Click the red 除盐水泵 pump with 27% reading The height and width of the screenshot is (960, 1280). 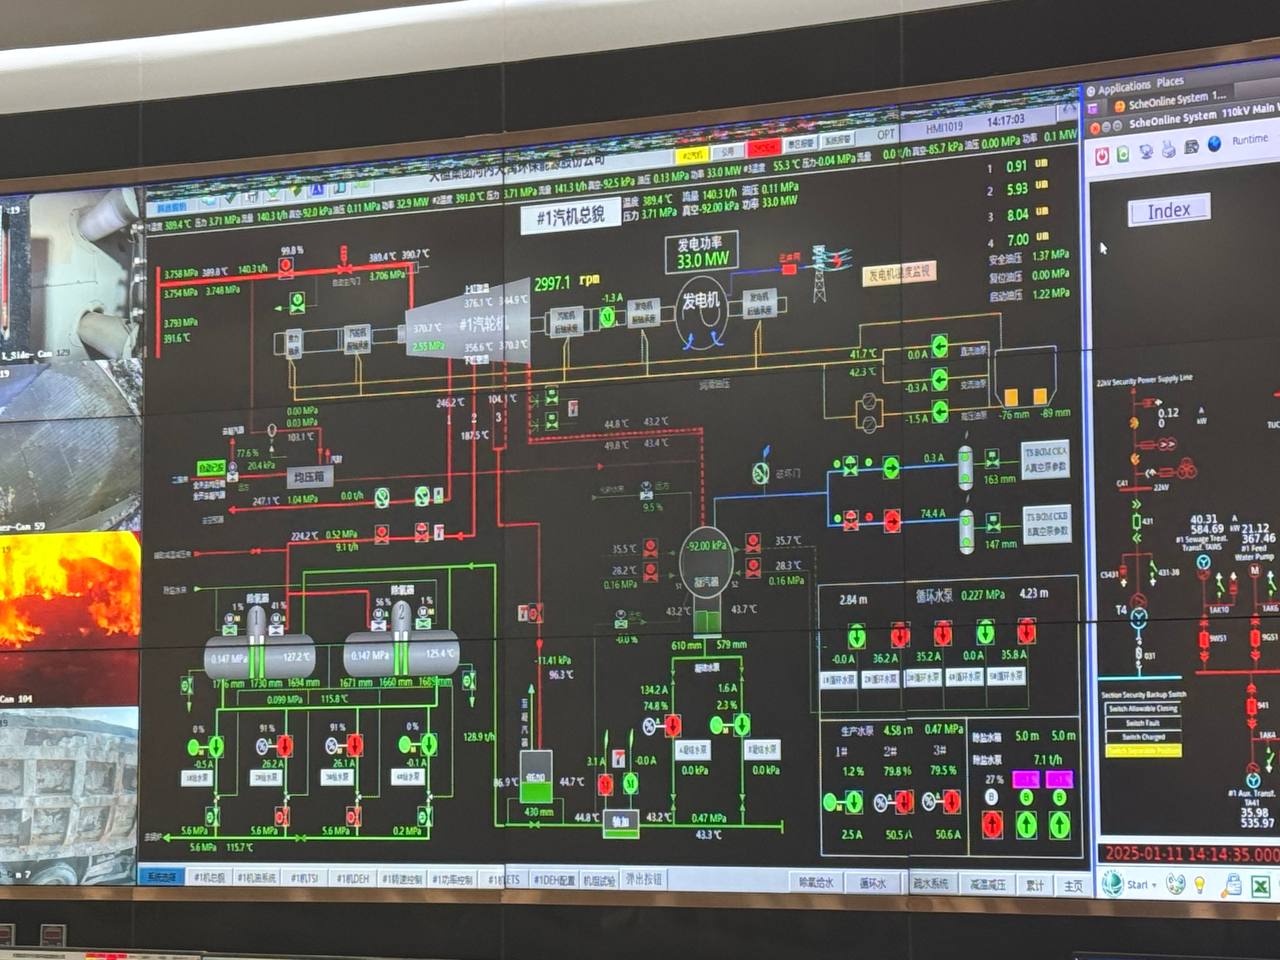[992, 824]
